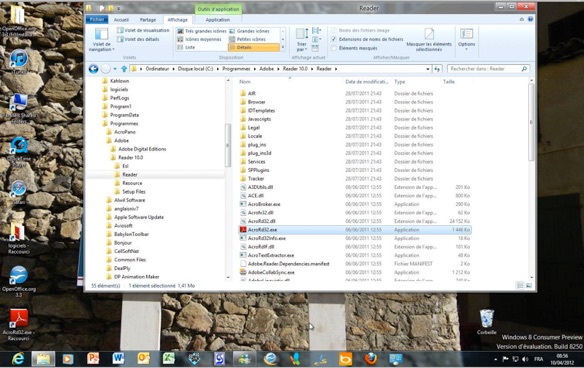Open recent locations arrow beside Forward
The height and width of the screenshot is (368, 584).
pyautogui.click(x=115, y=69)
